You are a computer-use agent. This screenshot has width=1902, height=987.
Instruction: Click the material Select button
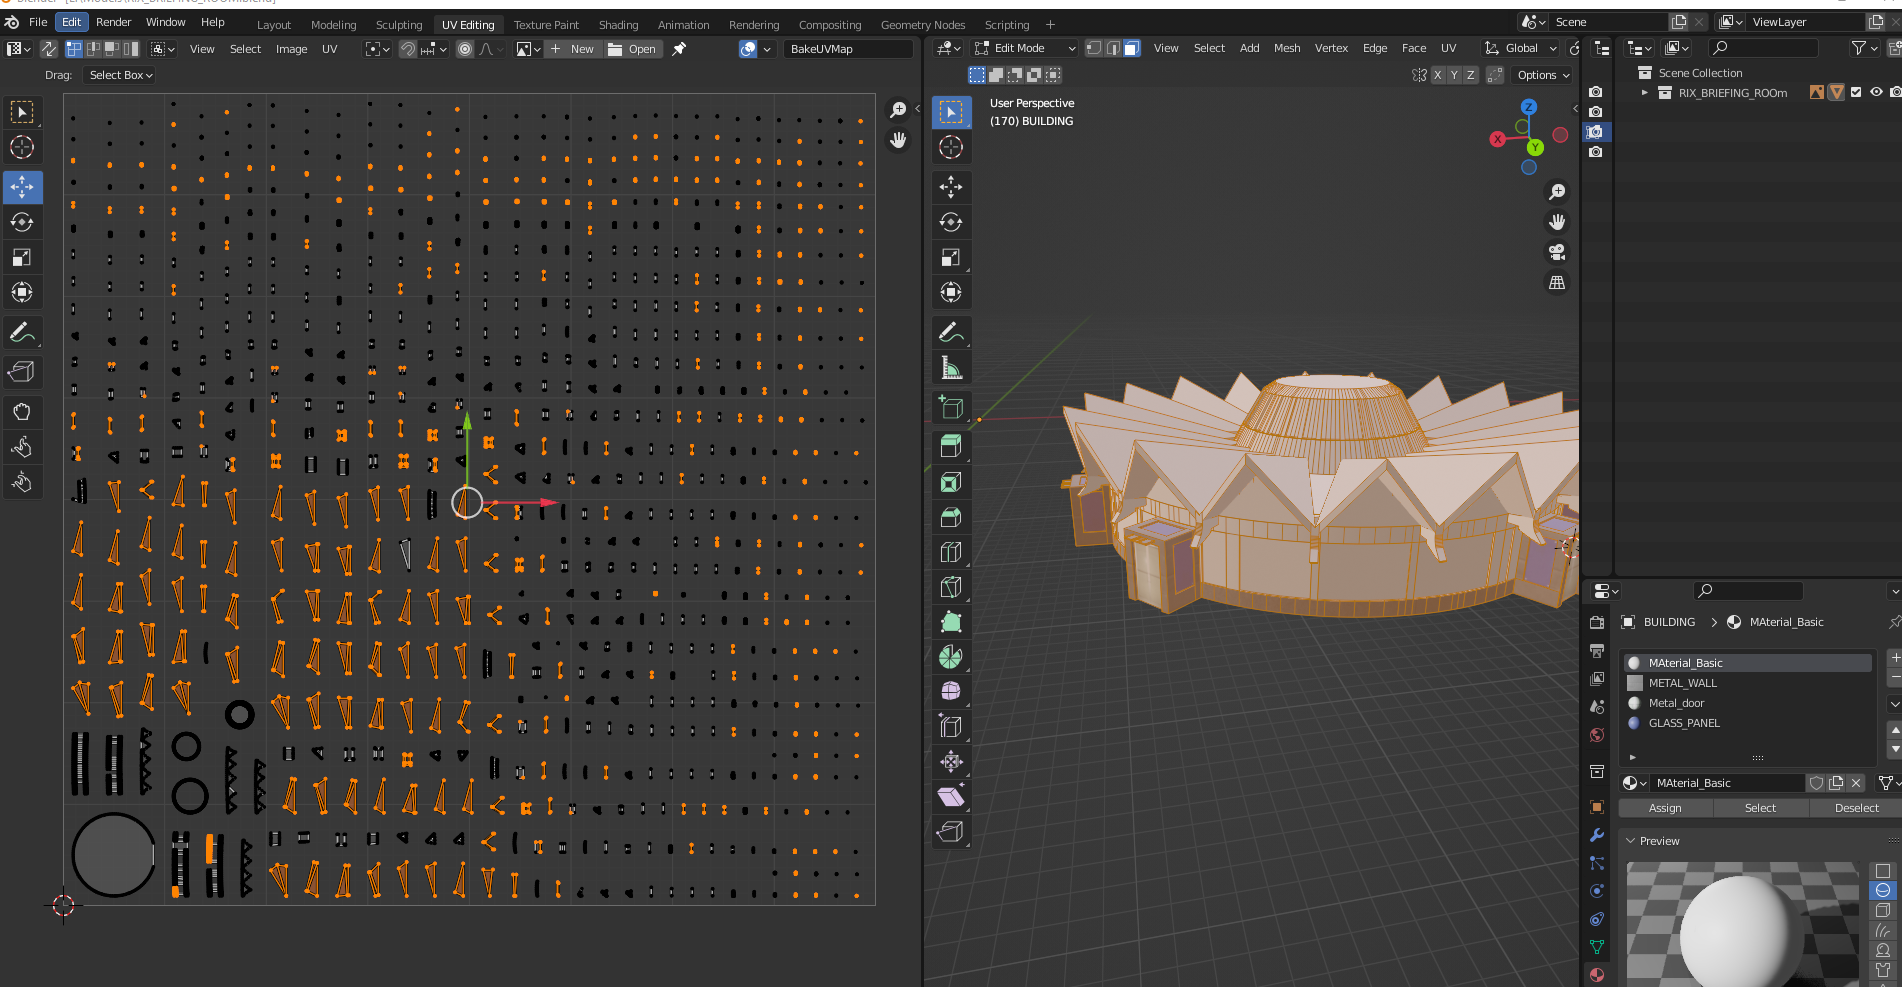click(1760, 808)
